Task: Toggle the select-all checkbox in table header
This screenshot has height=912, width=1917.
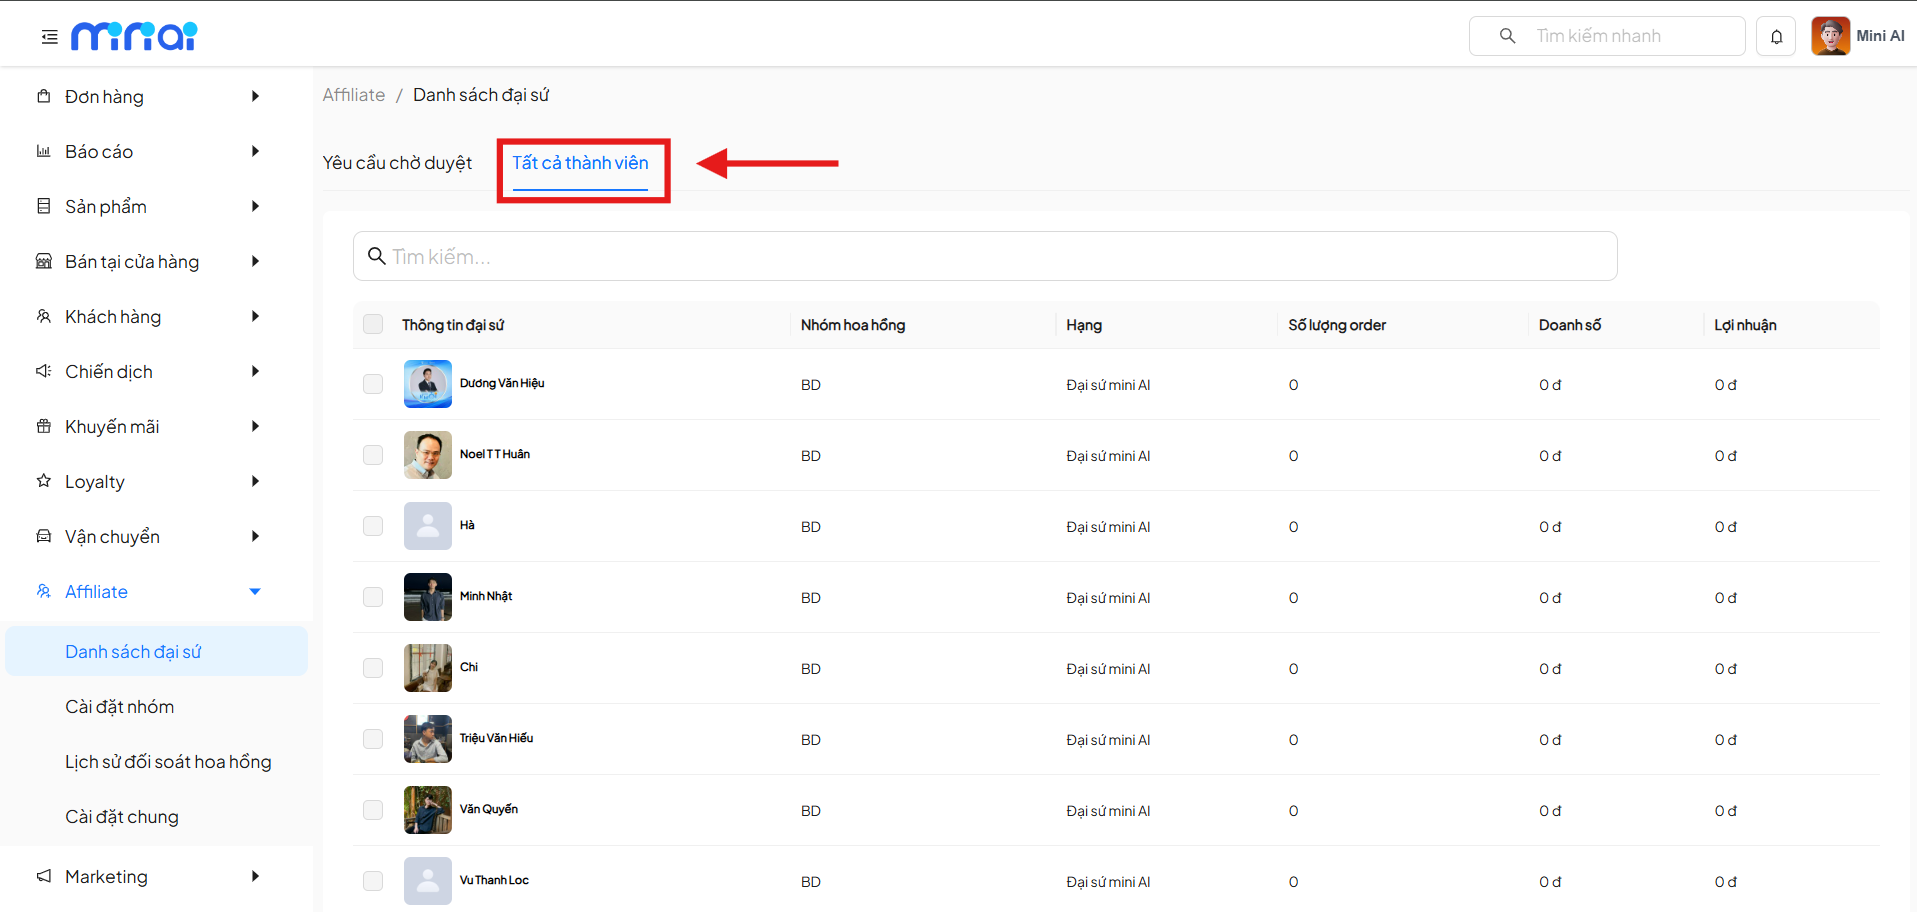Action: (x=373, y=324)
